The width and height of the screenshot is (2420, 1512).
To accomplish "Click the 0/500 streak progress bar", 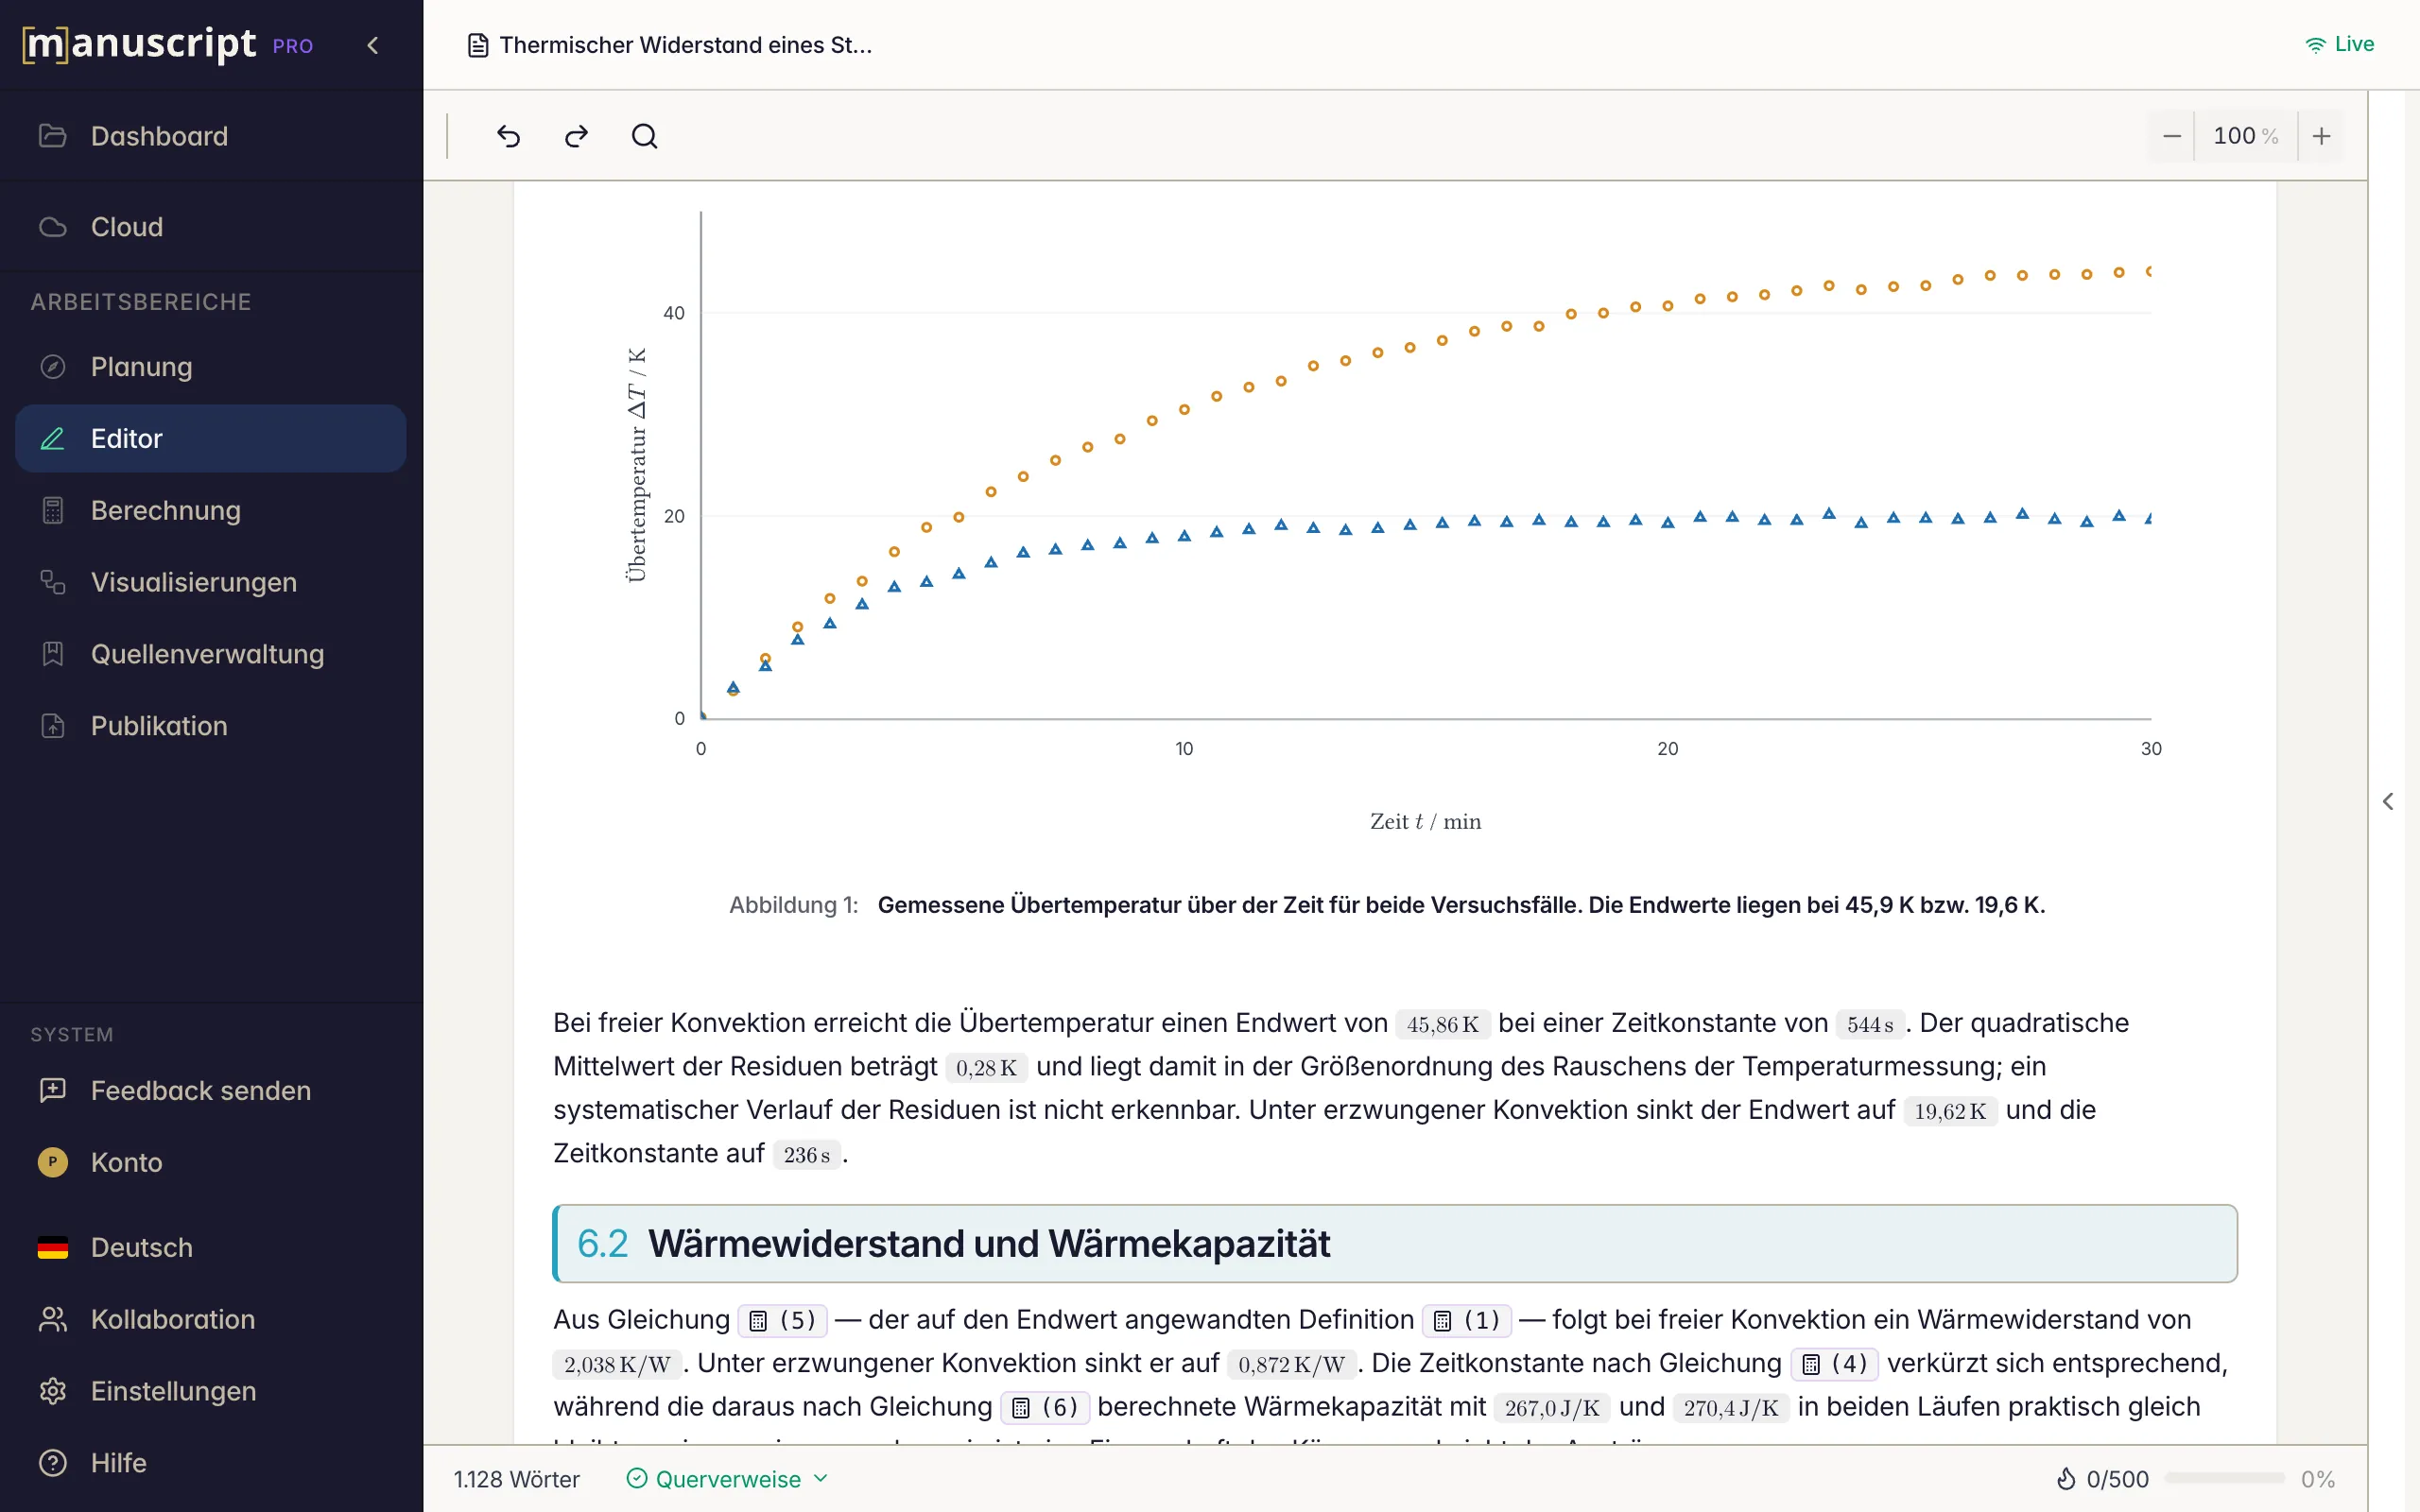I will coord(2224,1478).
